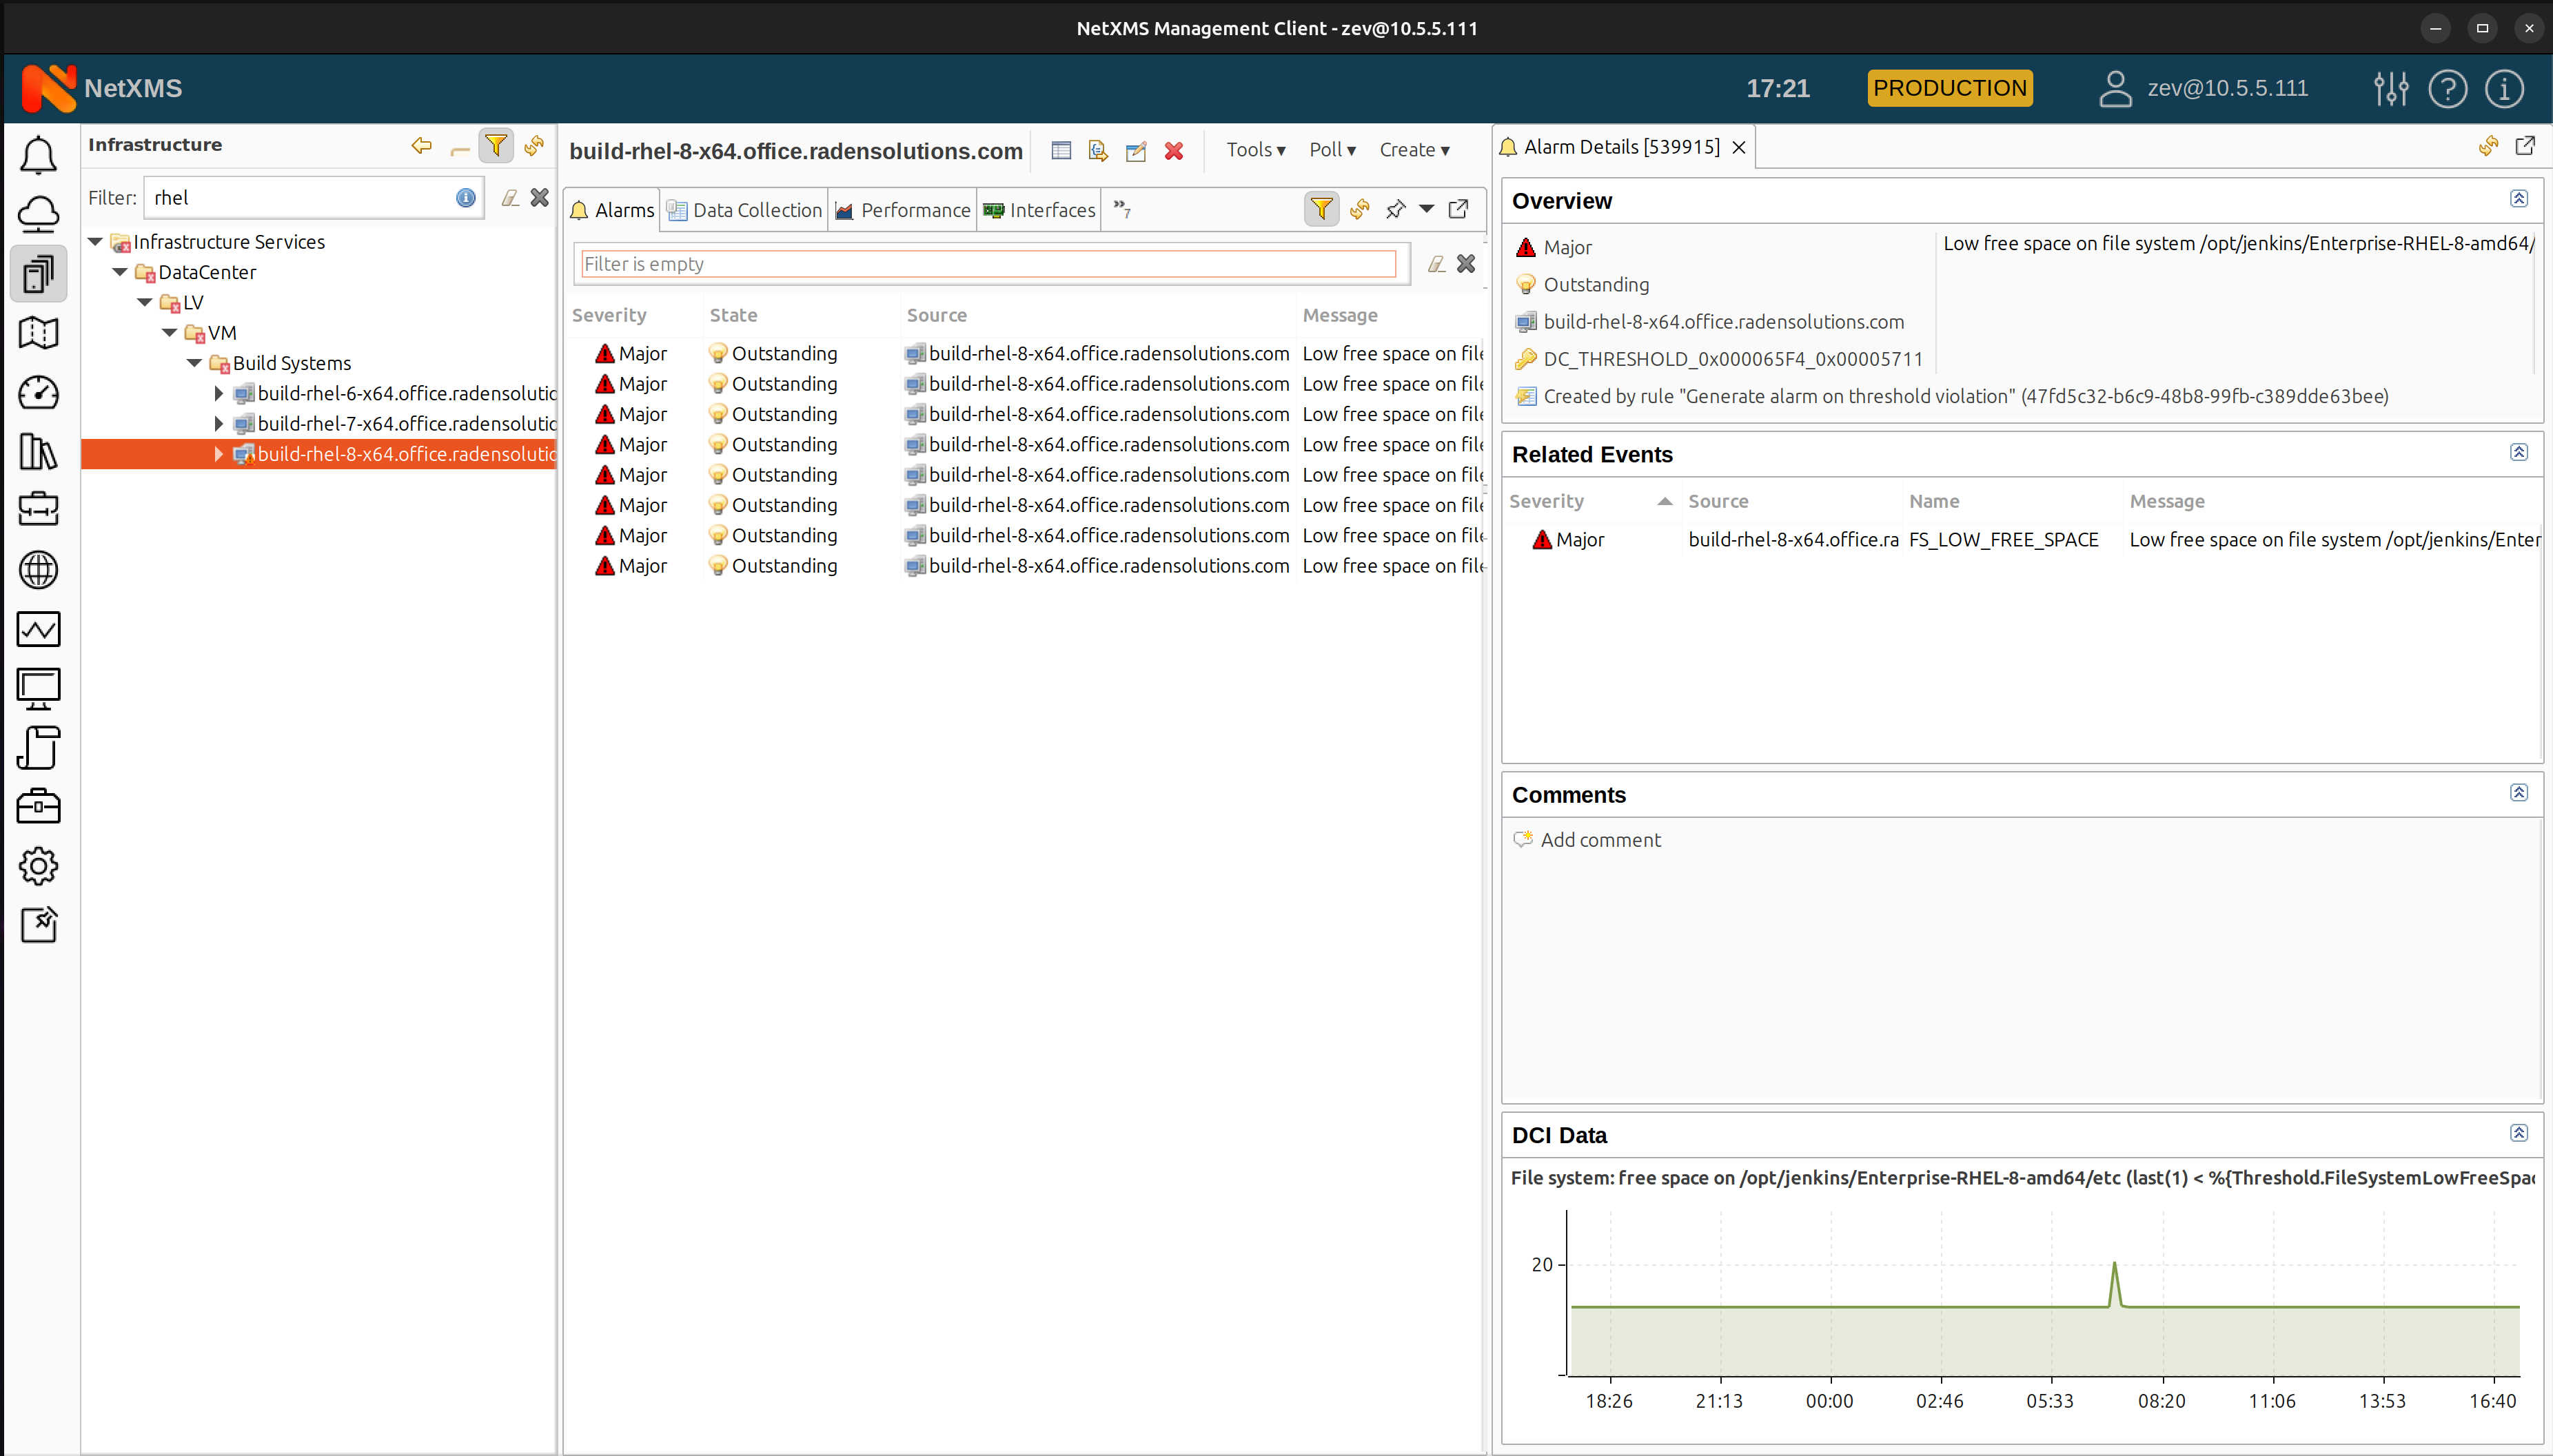Open the Tools dropdown menu
The height and width of the screenshot is (1456, 2553).
[1255, 149]
